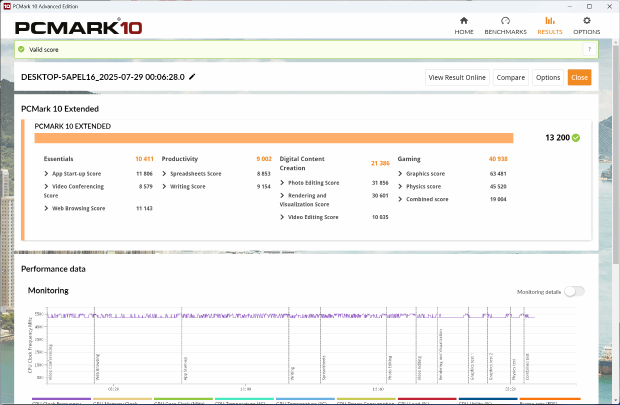Select the RESULTS tab label
The height and width of the screenshot is (405, 620).
click(550, 32)
